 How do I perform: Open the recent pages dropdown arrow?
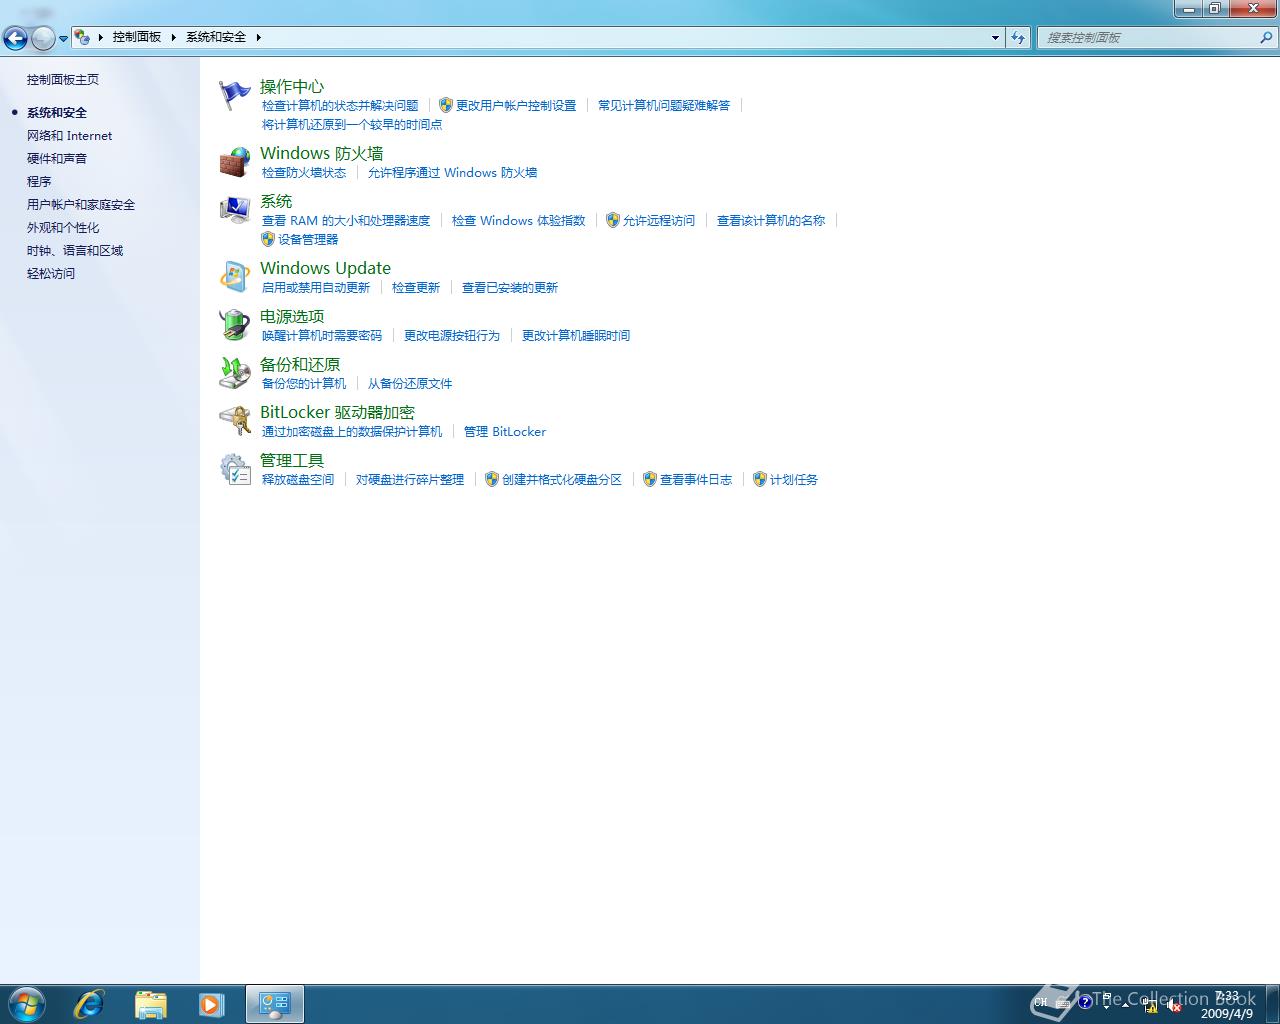tap(63, 38)
